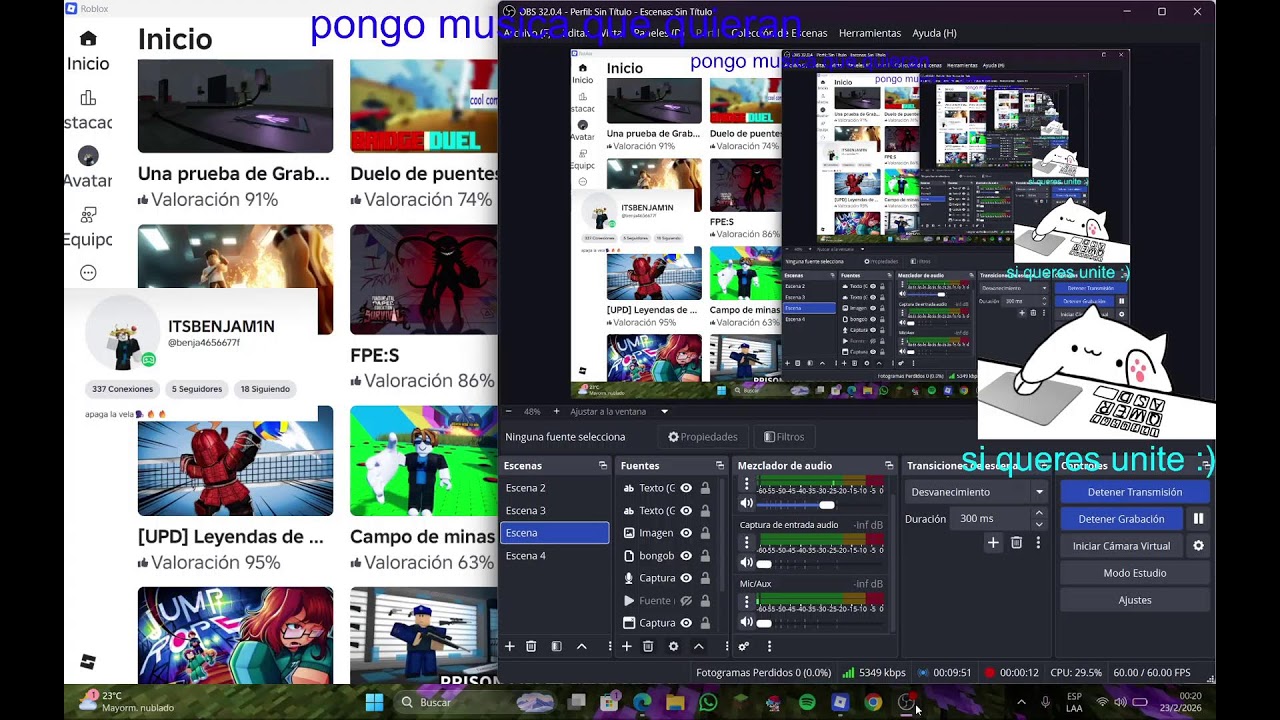This screenshot has height=720, width=1280.
Task: Open advanced audio properties gears icon
Action: click(744, 647)
